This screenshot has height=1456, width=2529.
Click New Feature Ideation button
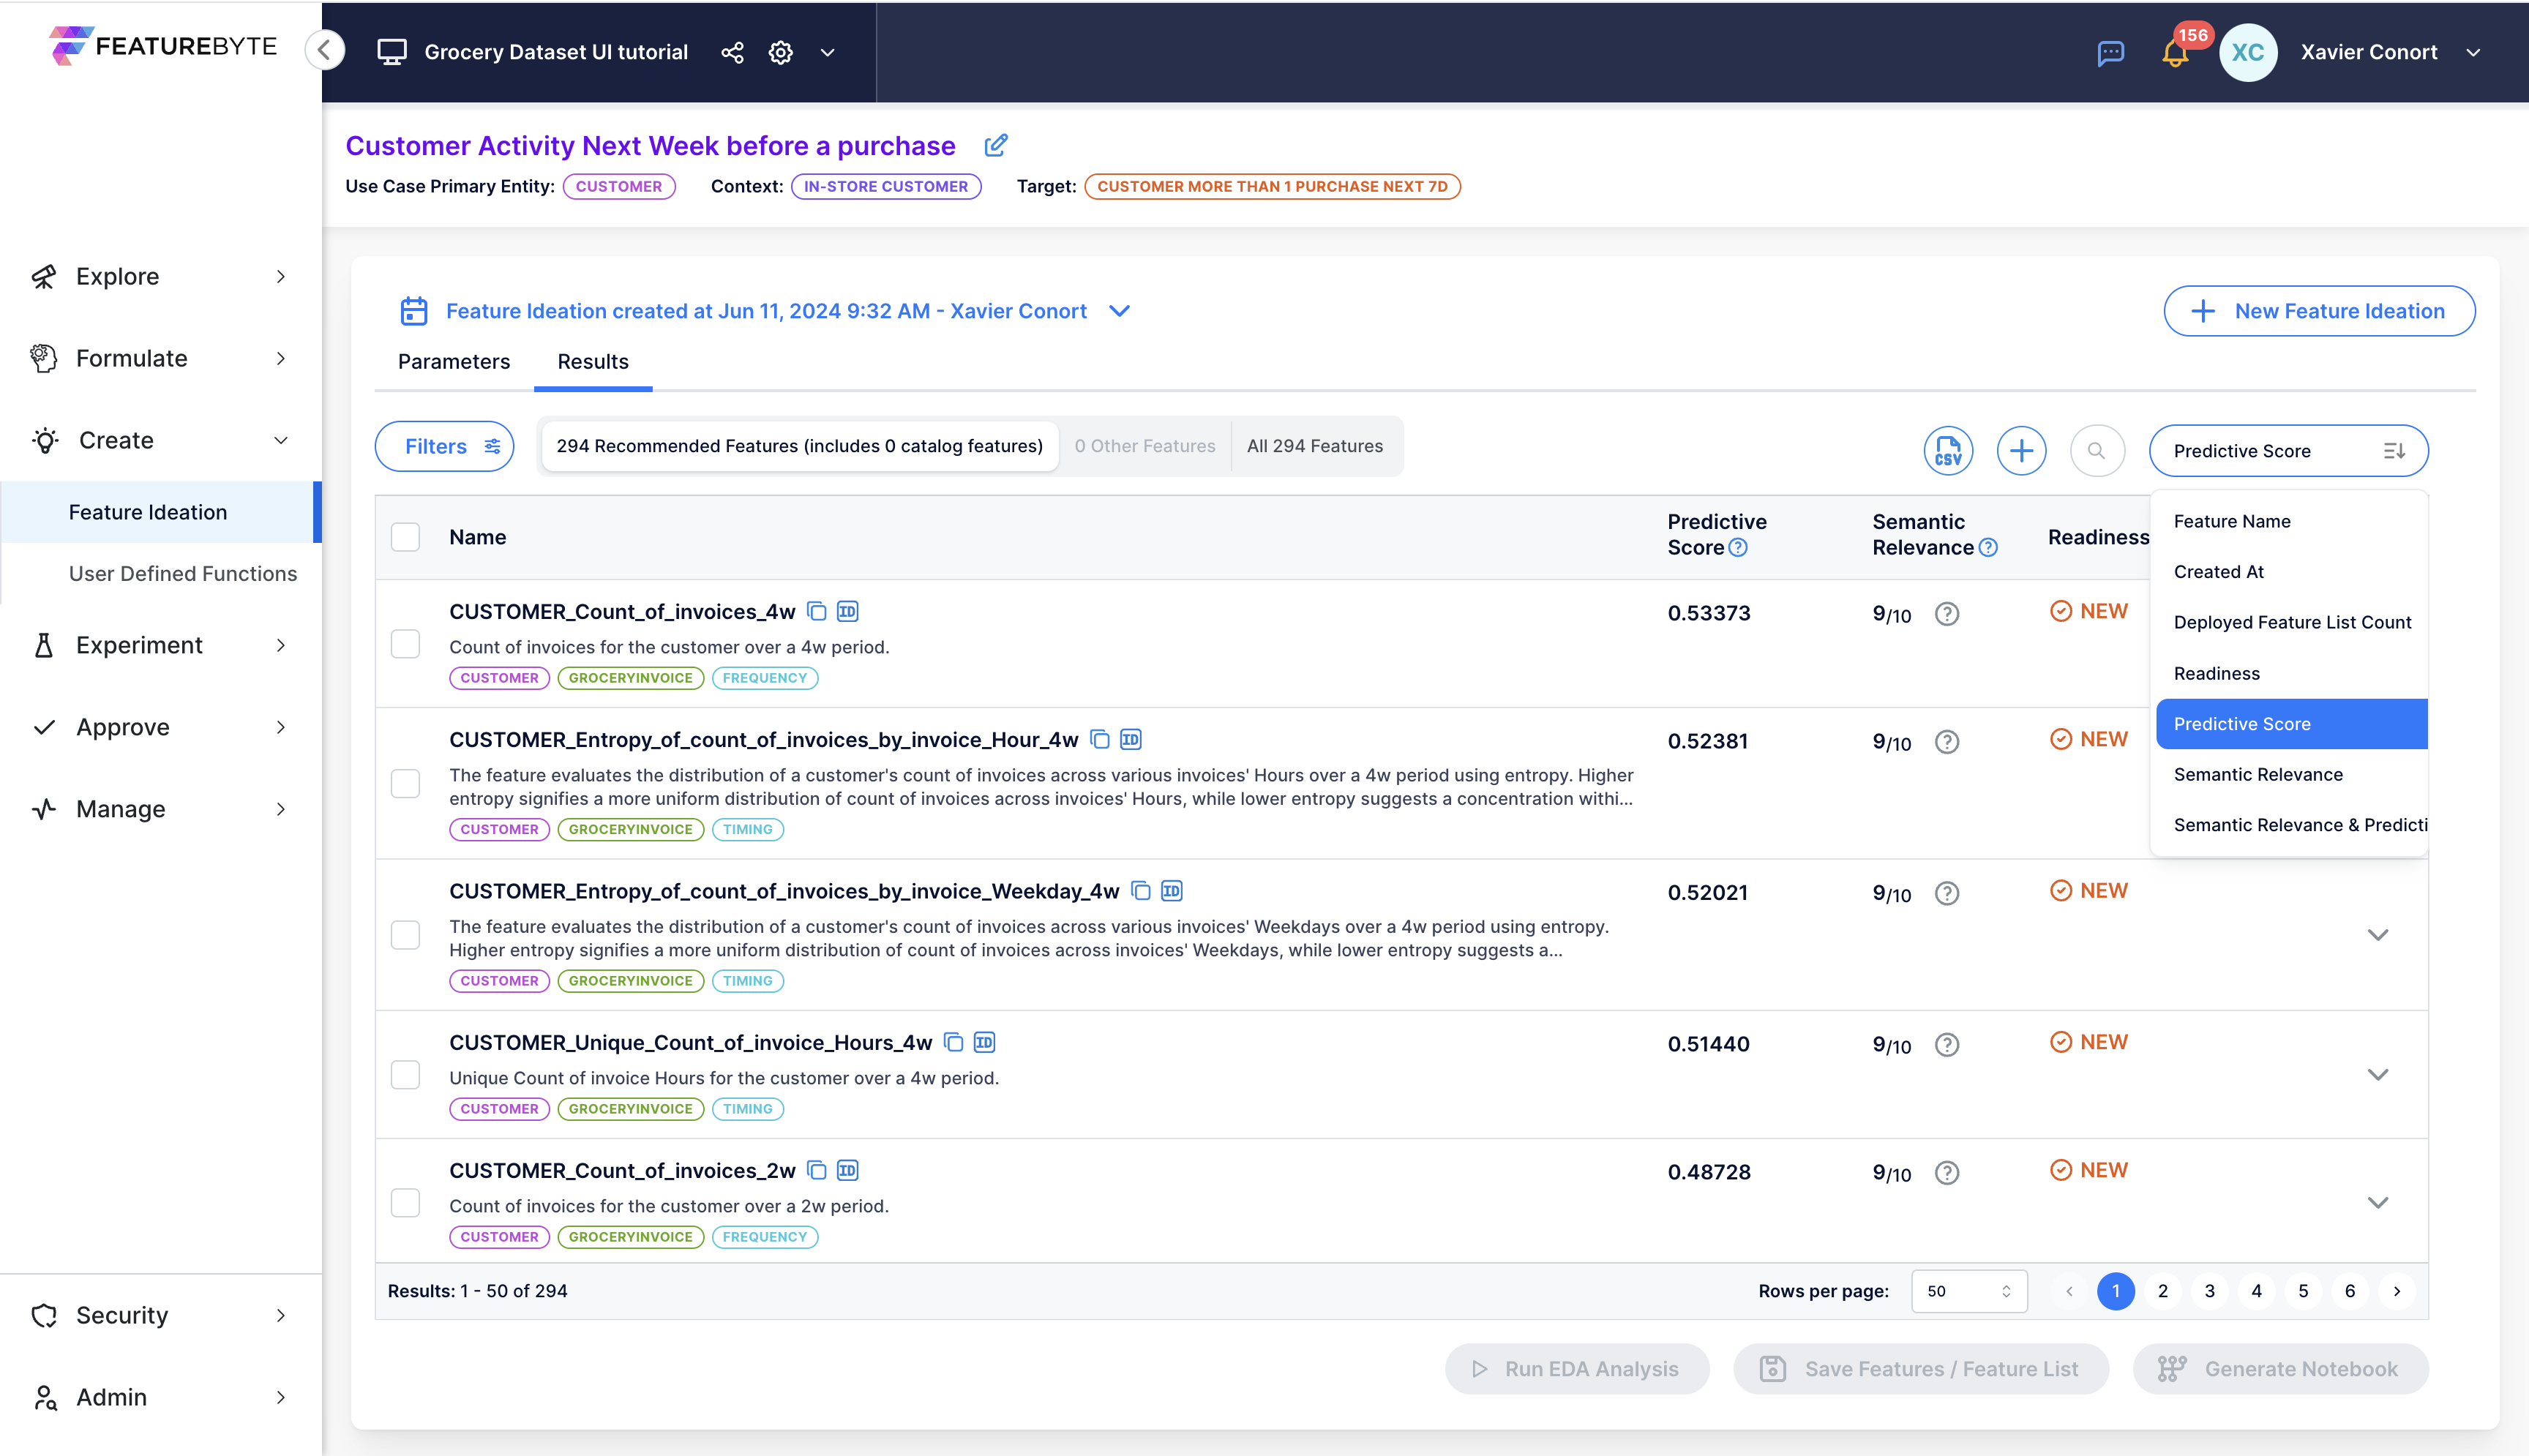[2319, 311]
